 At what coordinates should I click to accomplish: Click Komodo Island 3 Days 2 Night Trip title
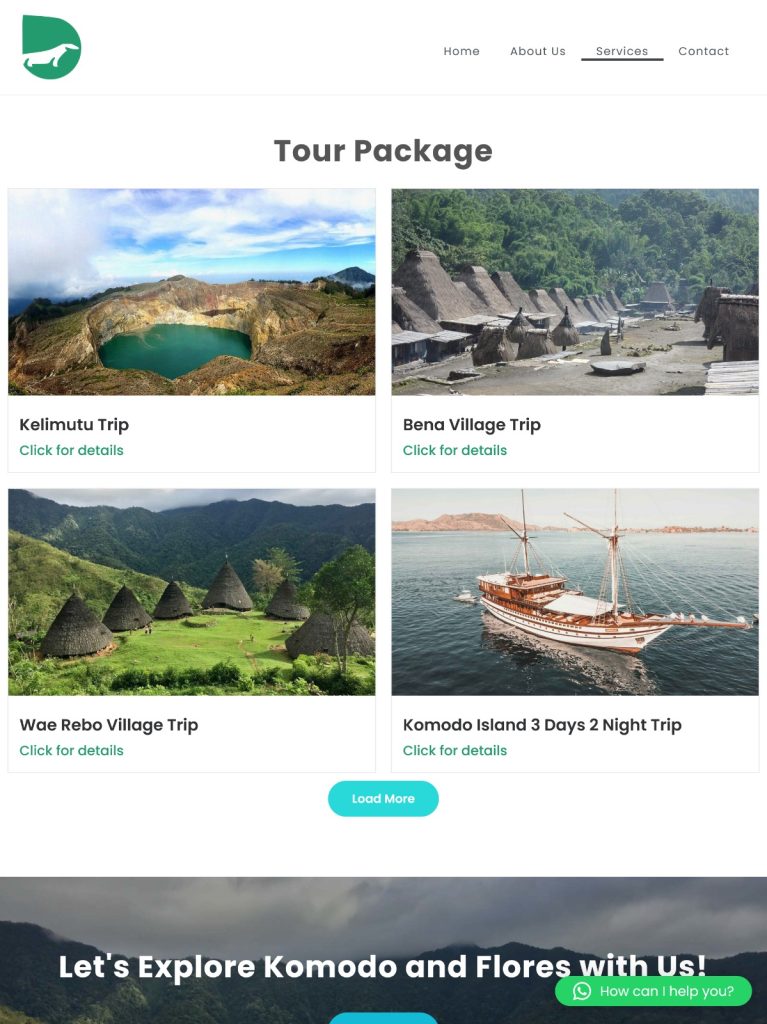[542, 725]
